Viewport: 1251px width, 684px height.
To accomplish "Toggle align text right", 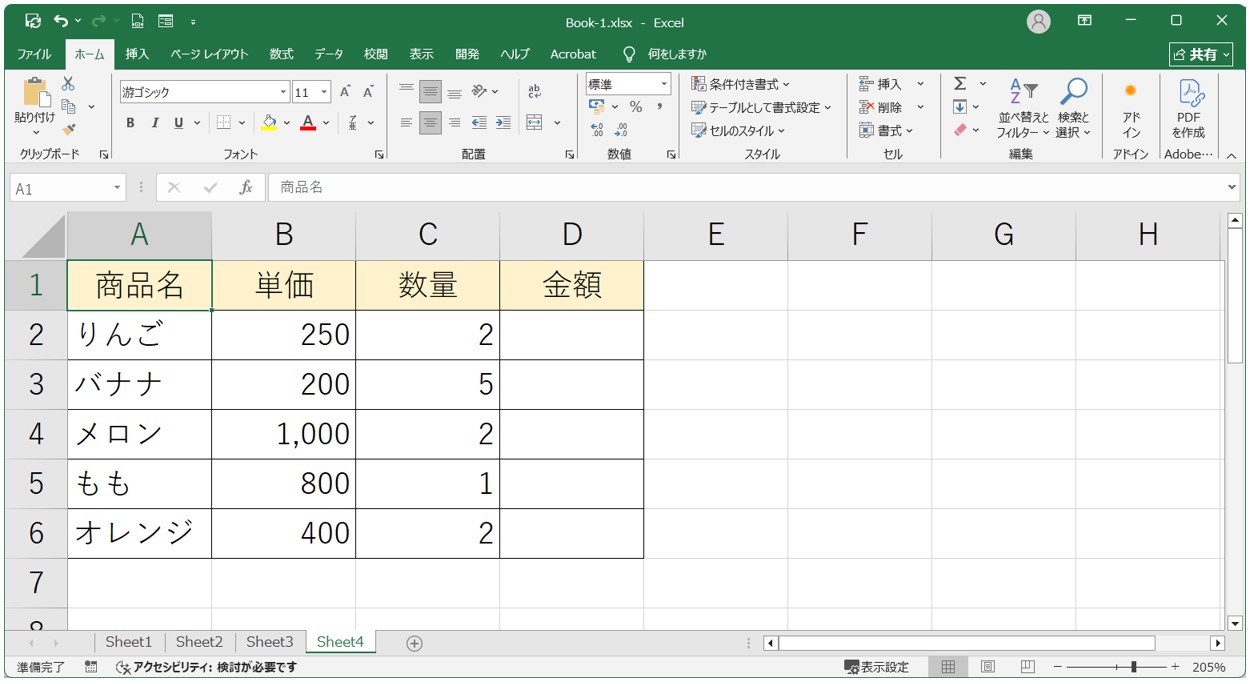I will coord(454,123).
